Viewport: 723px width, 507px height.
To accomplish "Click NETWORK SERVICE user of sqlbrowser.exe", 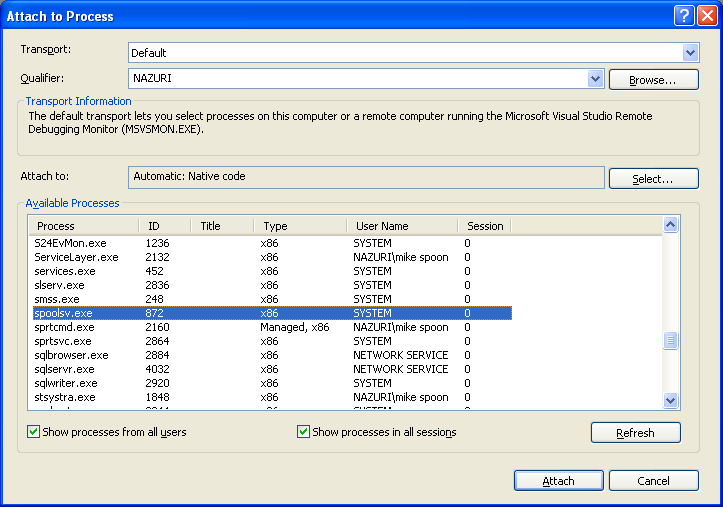I will pos(401,355).
